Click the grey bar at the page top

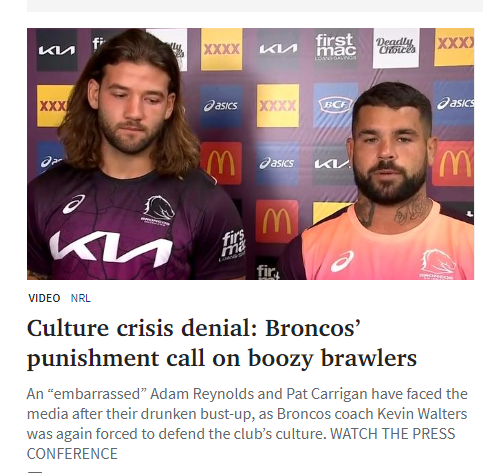pos(255,6)
